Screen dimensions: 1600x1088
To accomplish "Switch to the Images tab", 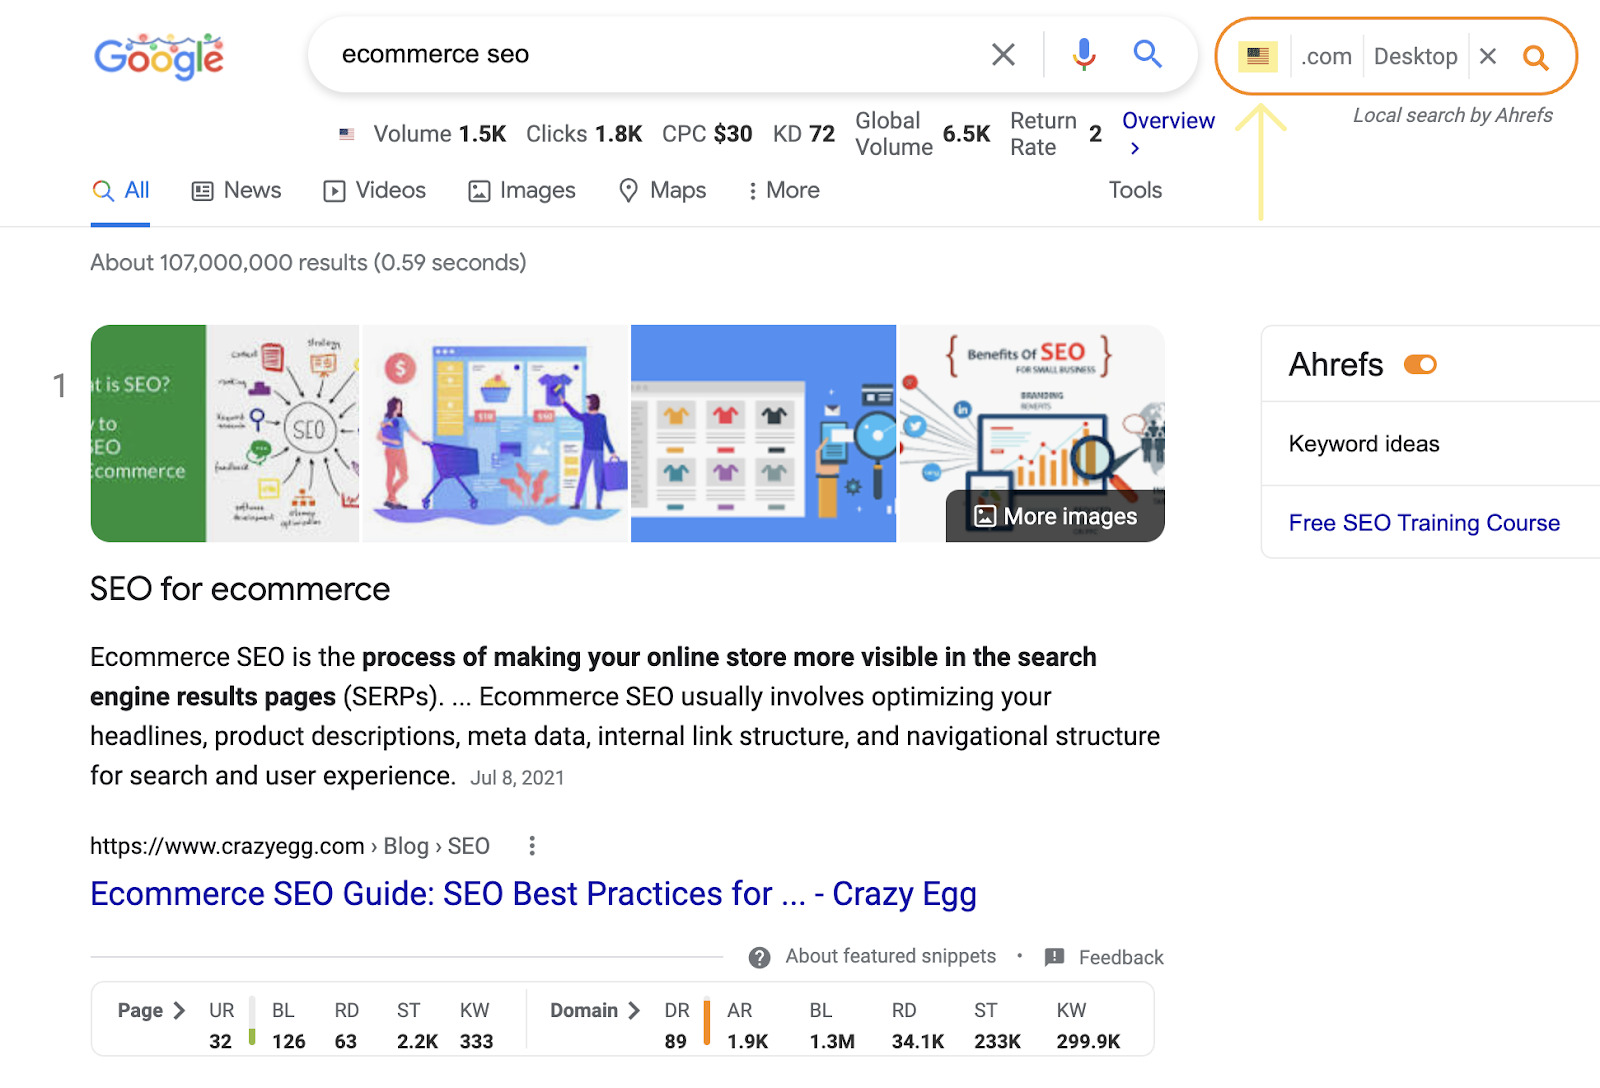I will tap(522, 190).
